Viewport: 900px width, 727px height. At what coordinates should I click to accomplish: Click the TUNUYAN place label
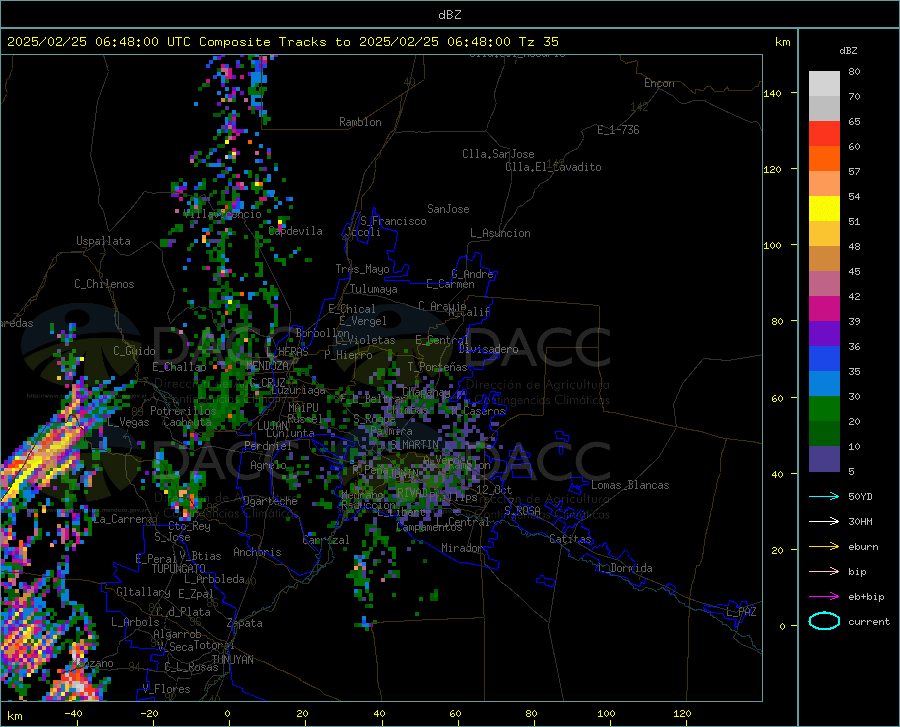(x=232, y=659)
